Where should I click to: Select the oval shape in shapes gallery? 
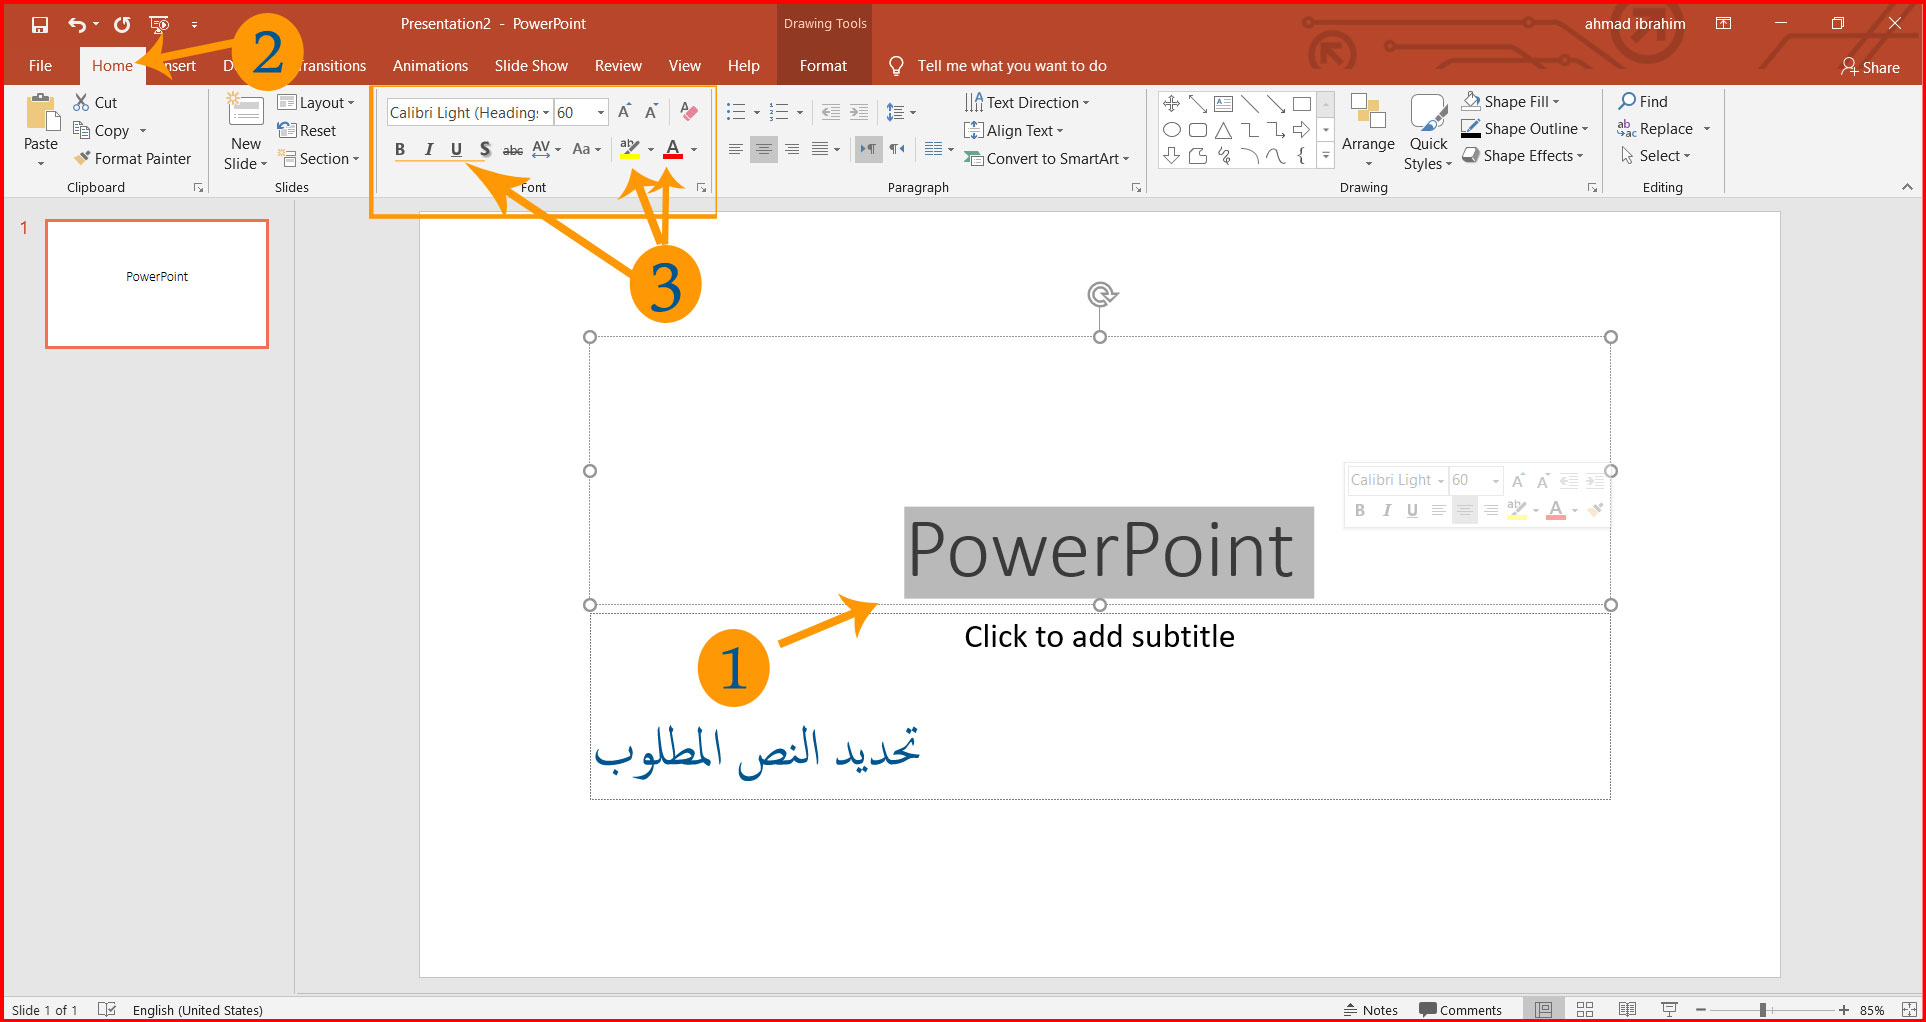tap(1172, 130)
